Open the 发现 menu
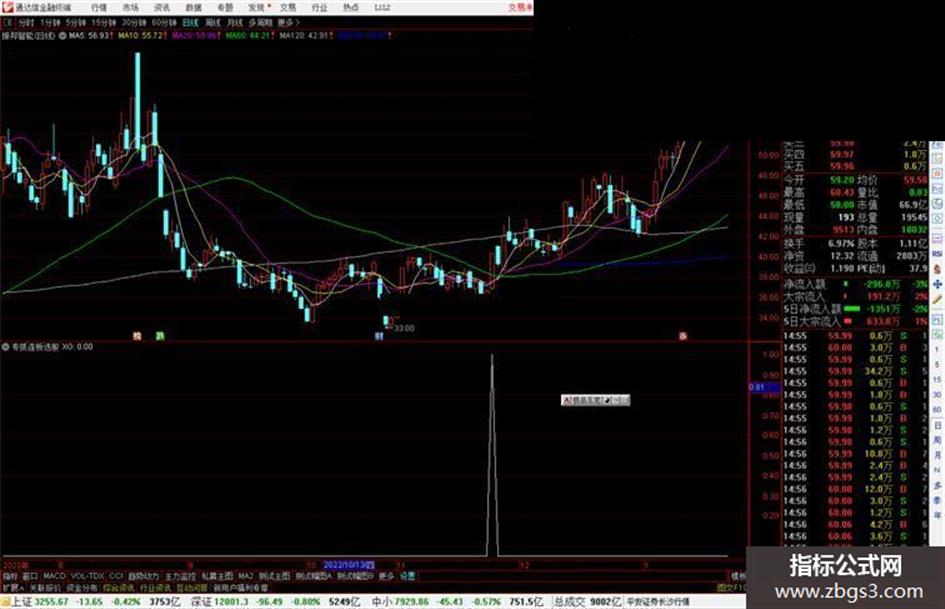The width and height of the screenshot is (945, 609). pyautogui.click(x=257, y=7)
